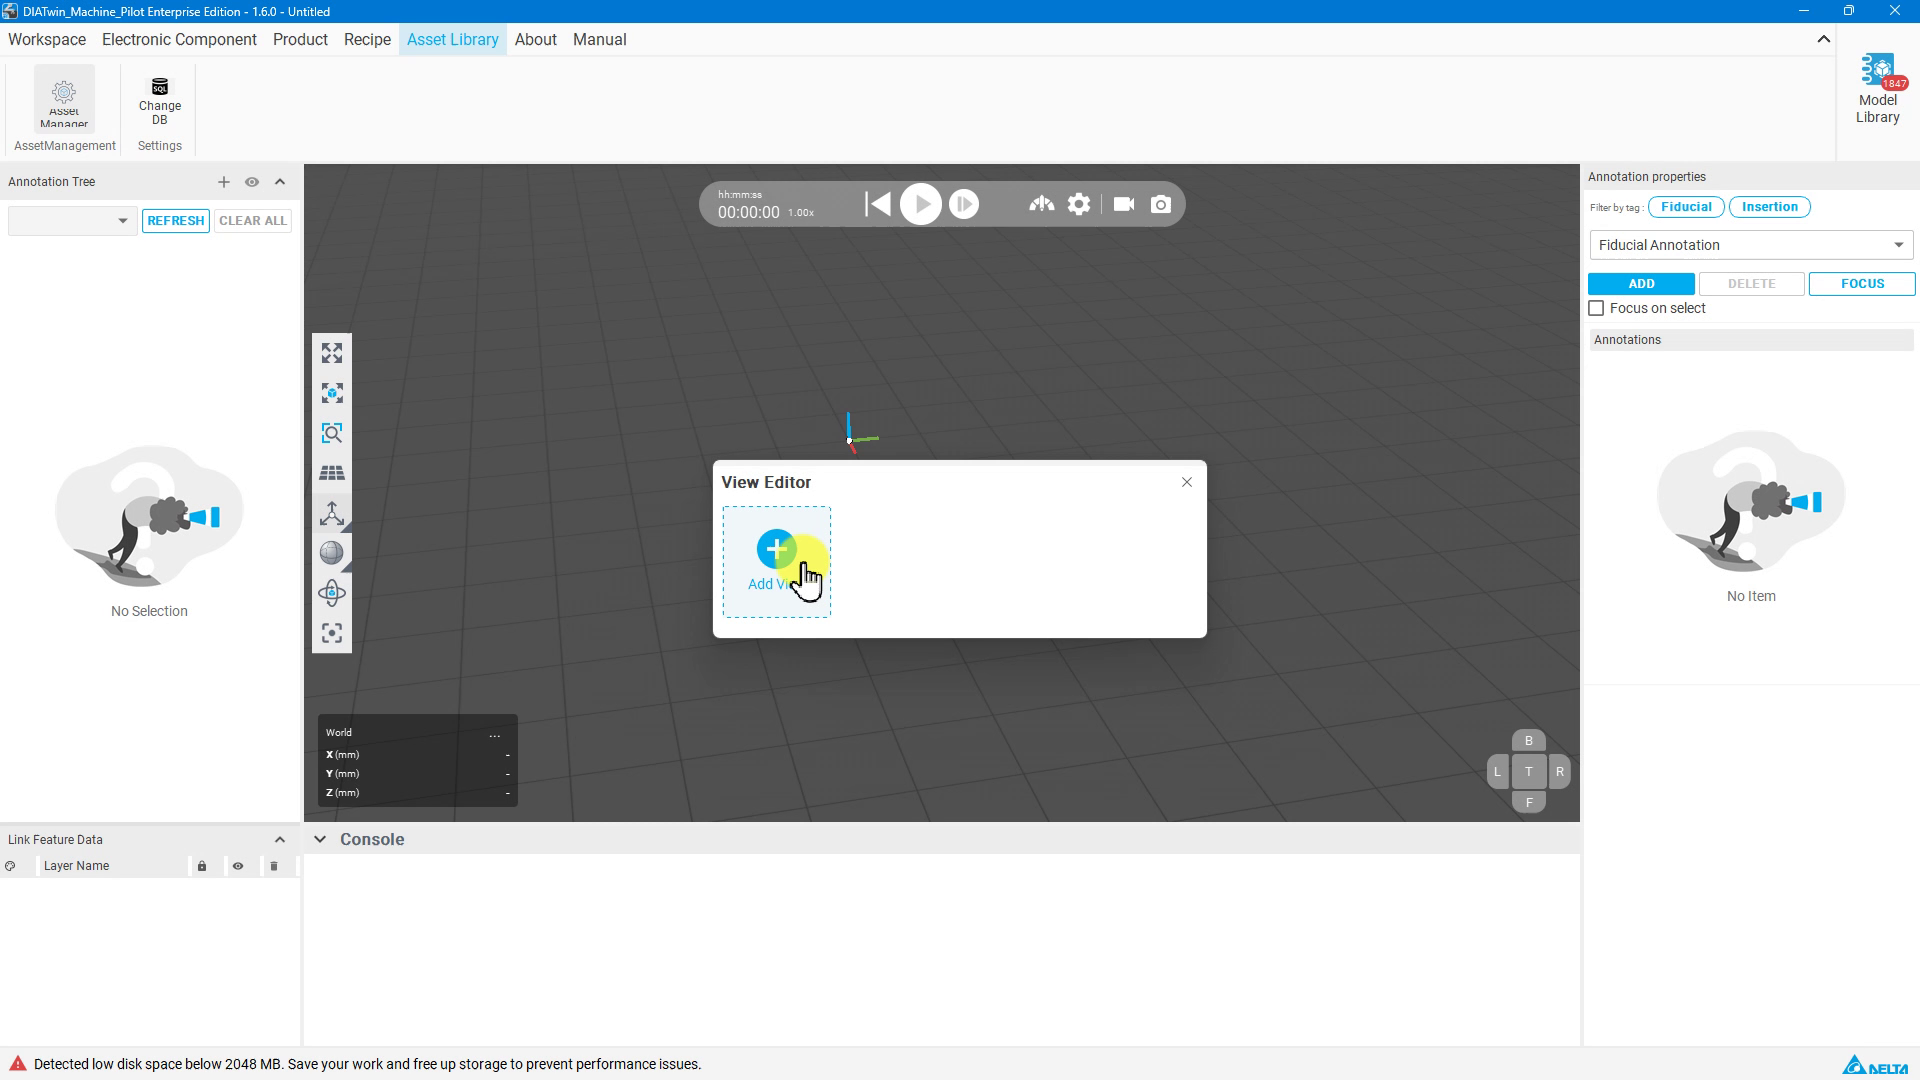
Task: Close the View Editor dialog
Action: [x=1187, y=482]
